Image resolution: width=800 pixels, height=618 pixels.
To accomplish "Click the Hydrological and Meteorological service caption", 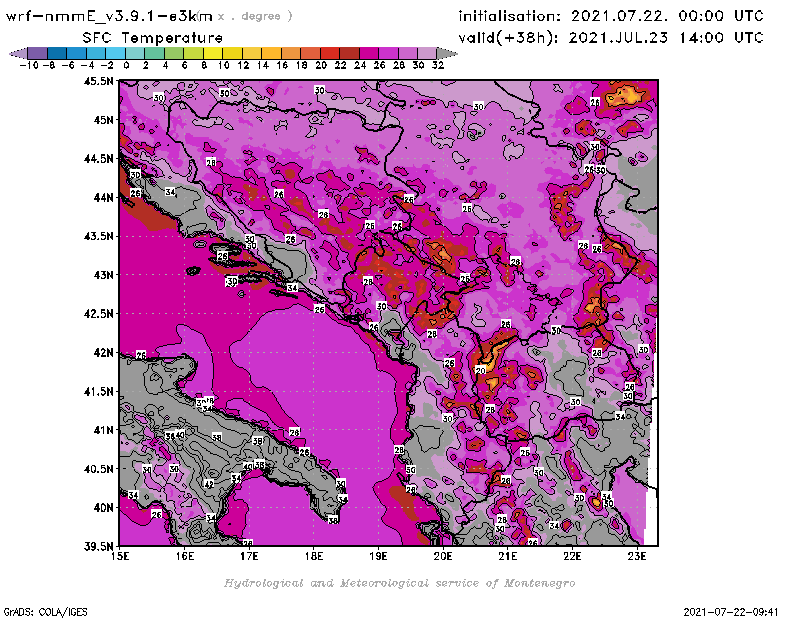I will (399, 583).
